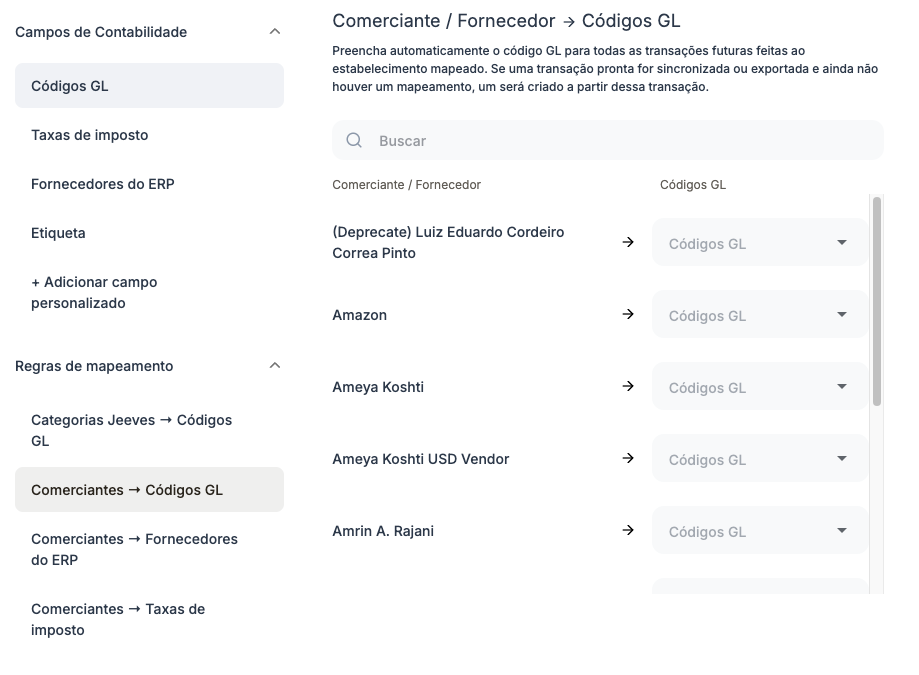Open the Códigos GL sidebar item
Viewport: 919px width, 675px height.
coord(149,86)
